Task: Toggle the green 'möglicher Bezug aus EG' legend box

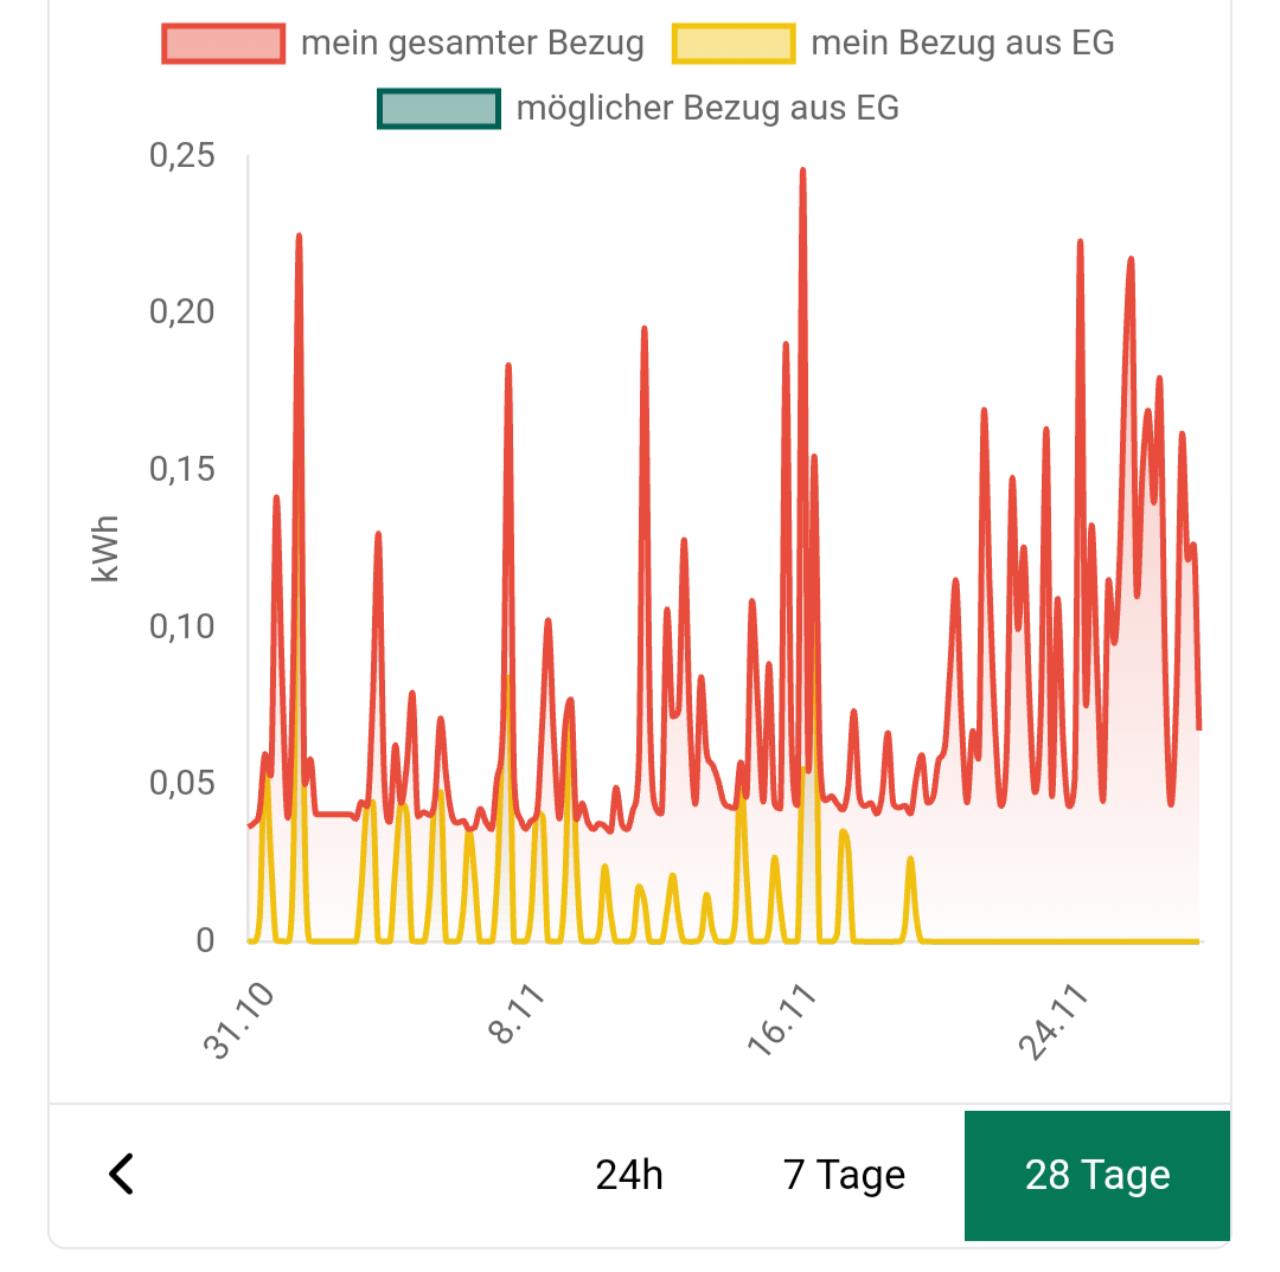Action: pos(438,109)
